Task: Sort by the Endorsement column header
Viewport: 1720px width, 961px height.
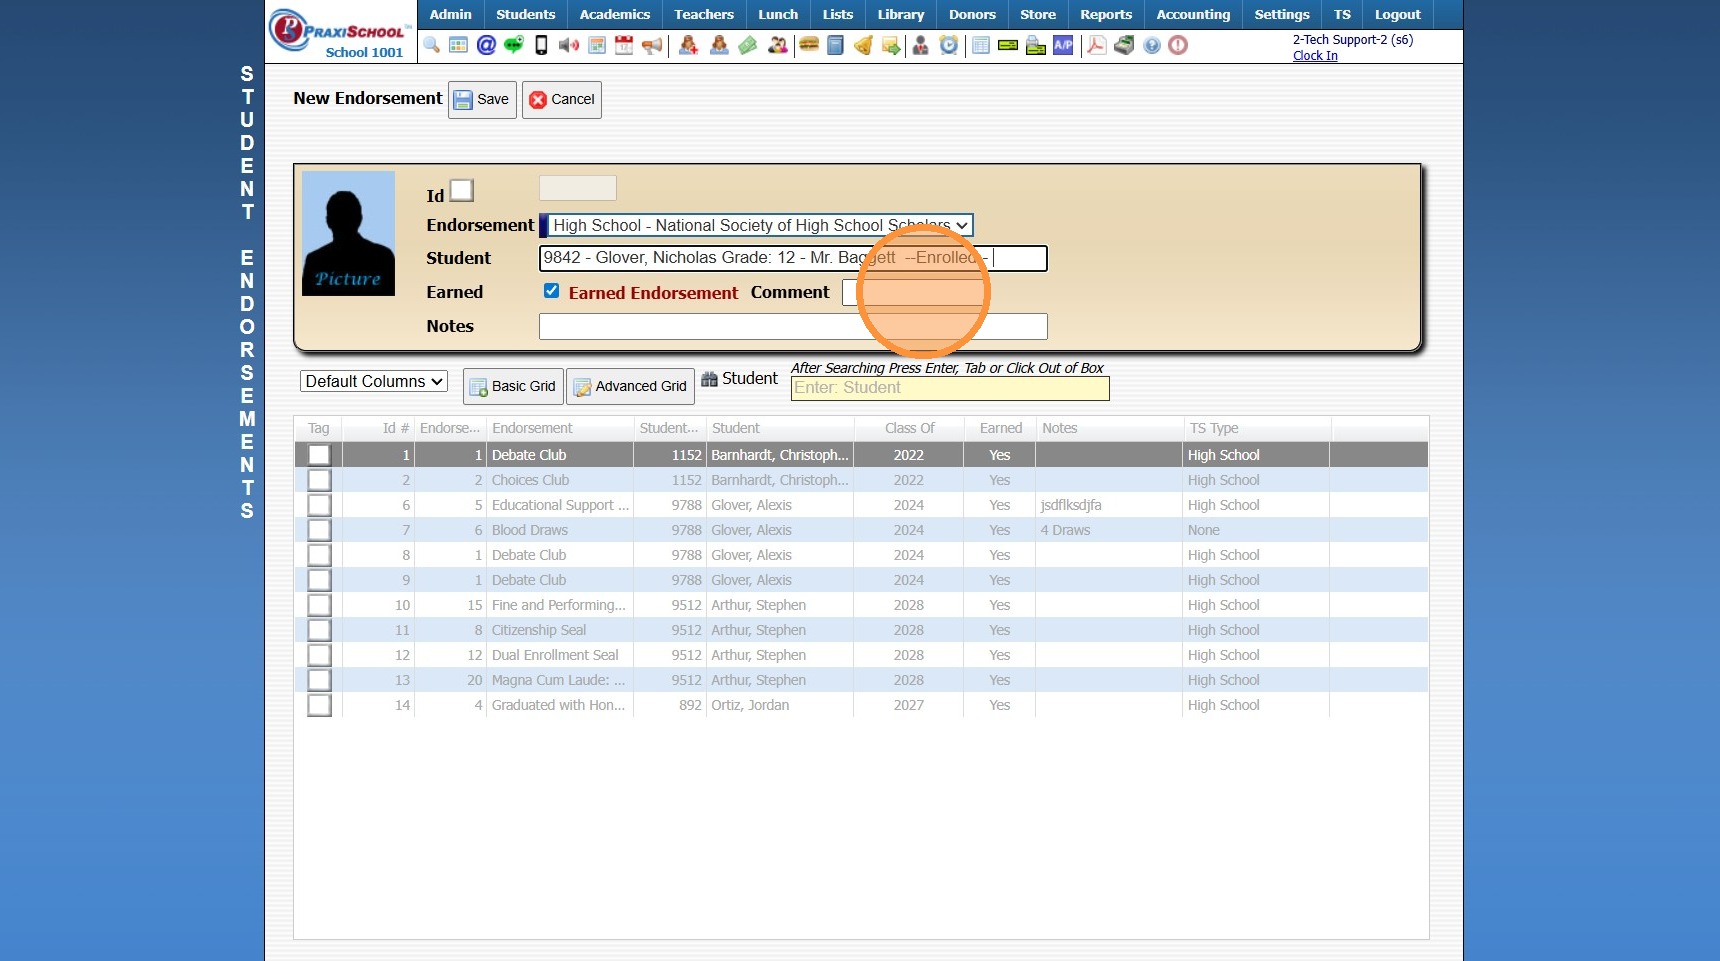Action: pos(560,428)
